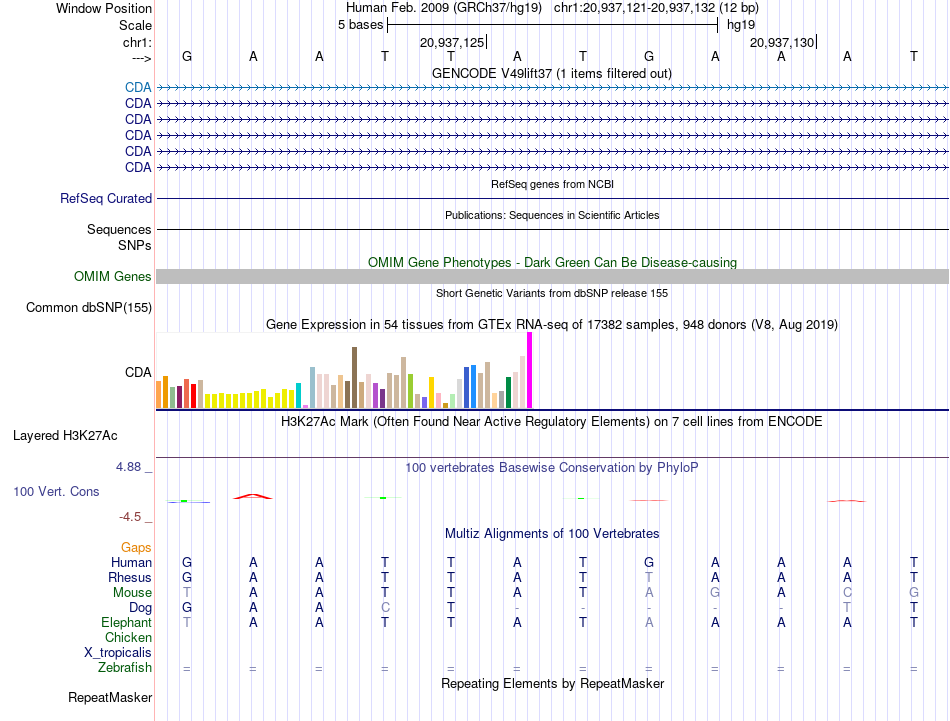Select the Mouse species label
The height and width of the screenshot is (721, 950).
click(x=132, y=593)
